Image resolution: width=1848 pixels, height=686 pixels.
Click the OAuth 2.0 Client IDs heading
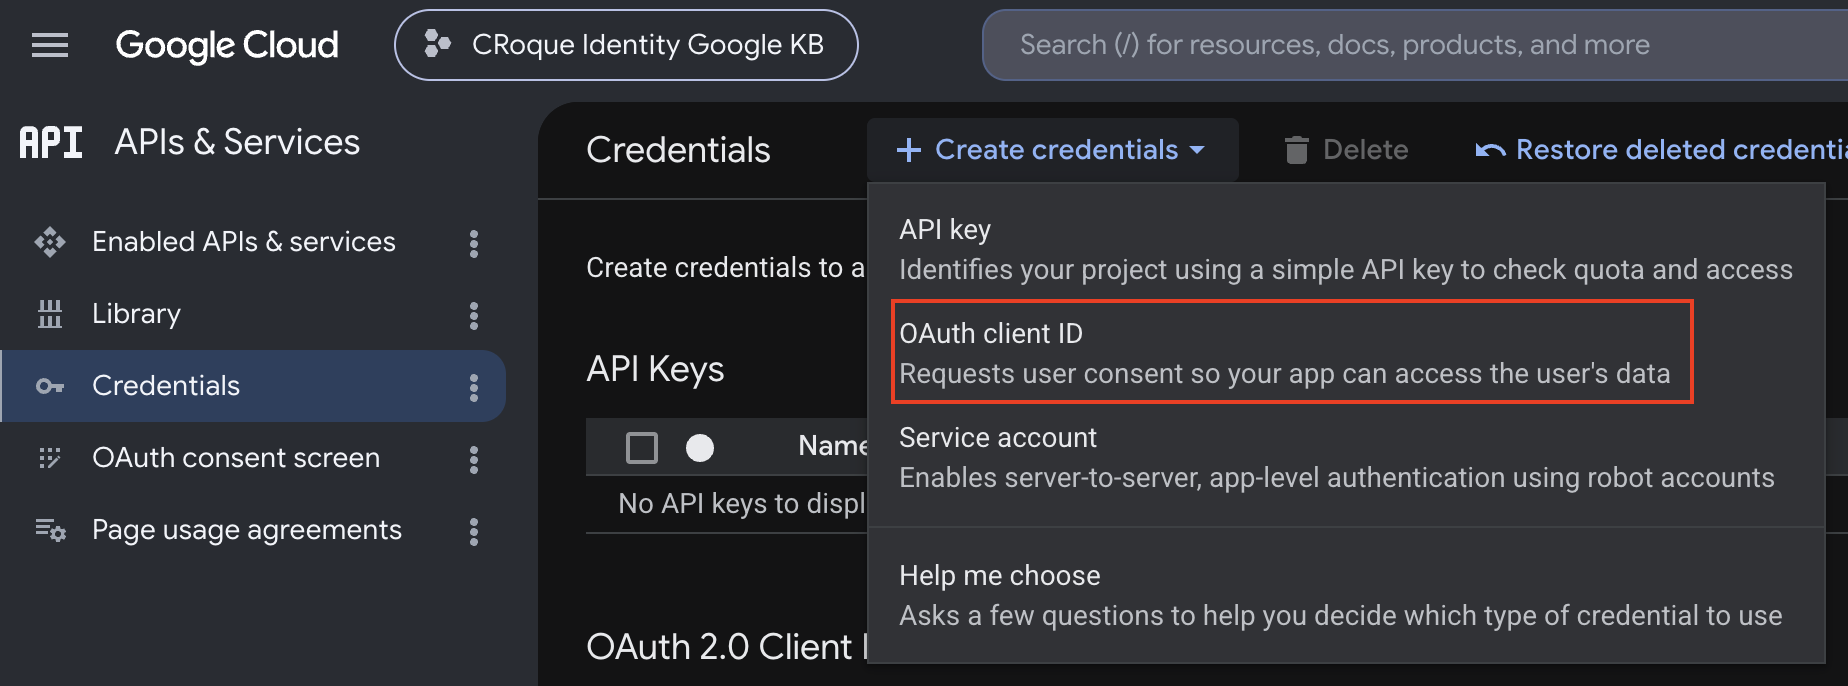[727, 647]
